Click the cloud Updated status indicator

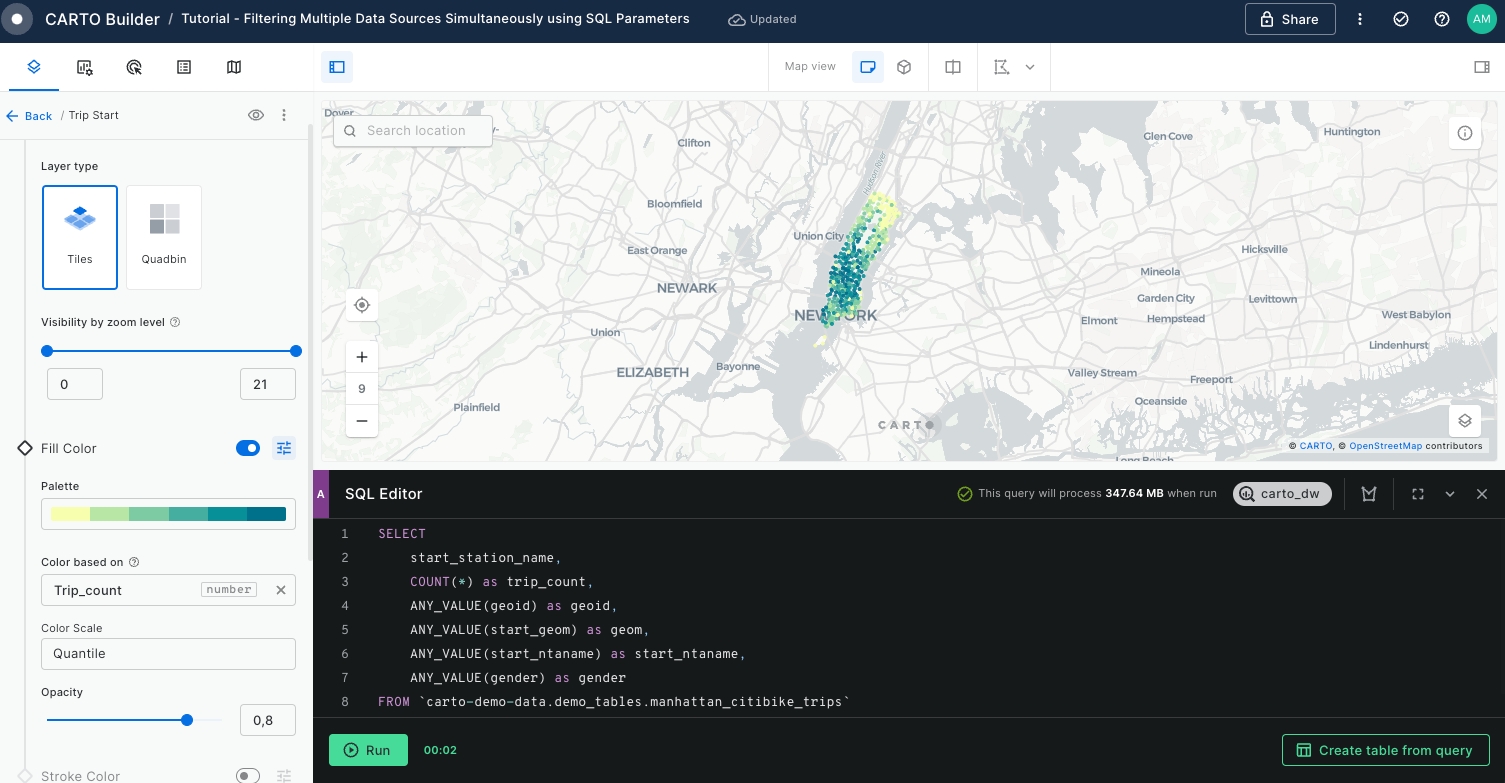(x=762, y=19)
